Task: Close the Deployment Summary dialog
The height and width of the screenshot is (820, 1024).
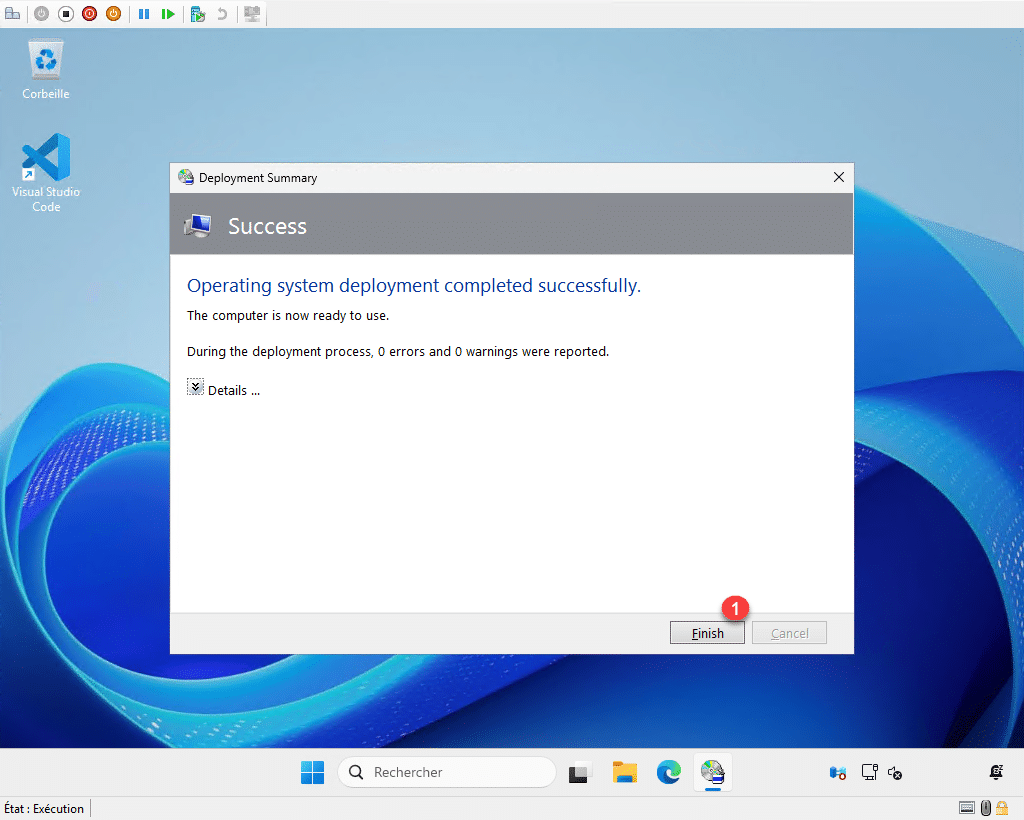Action: pos(839,177)
